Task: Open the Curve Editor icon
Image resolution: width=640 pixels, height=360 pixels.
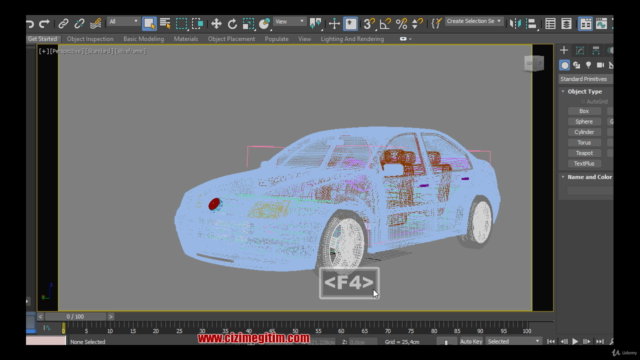Action: coord(601,24)
